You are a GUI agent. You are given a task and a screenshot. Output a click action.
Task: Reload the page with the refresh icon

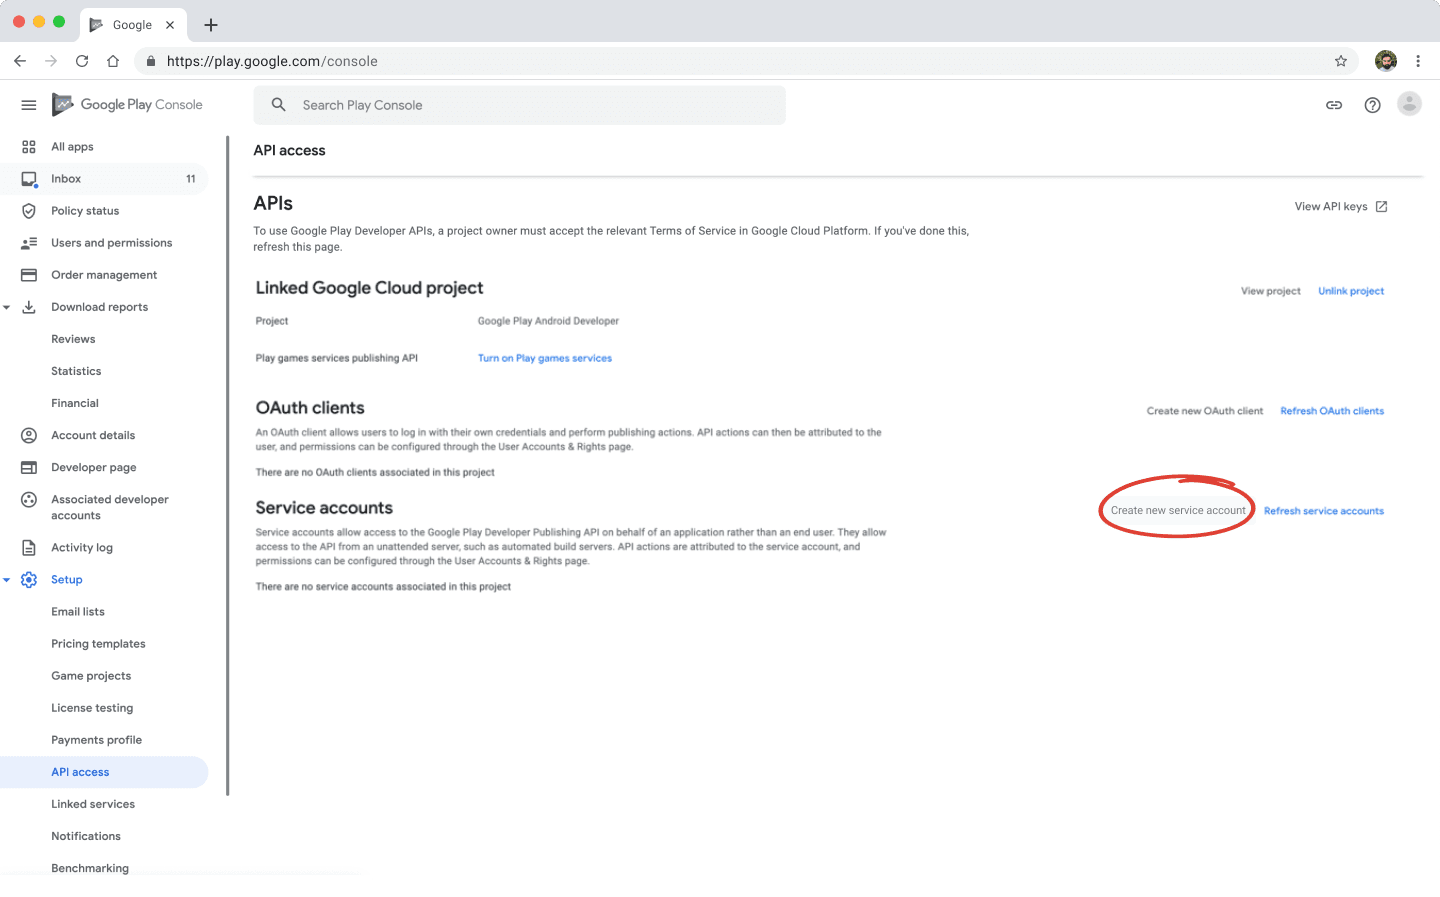click(x=82, y=61)
